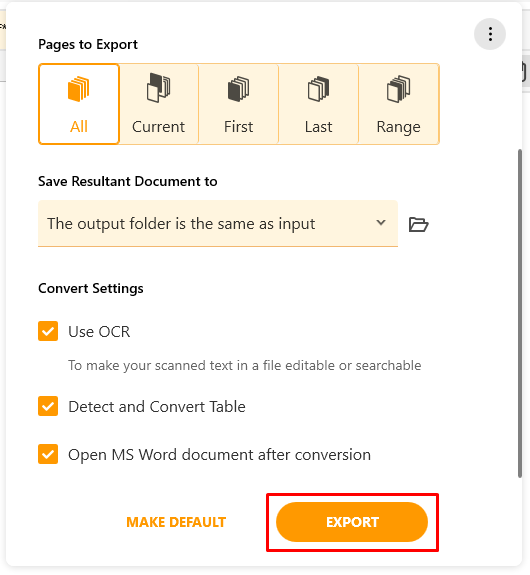Disable Open MS Word document after conversion
The image size is (530, 575).
point(48,454)
